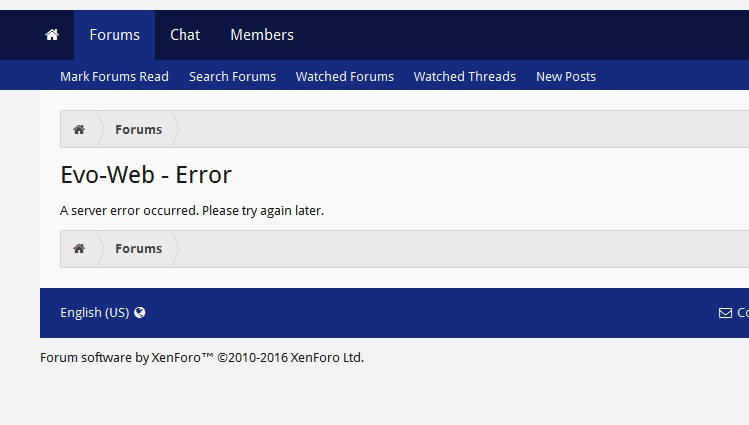The image size is (749, 425).
Task: Open the Forums tab
Action: click(x=114, y=35)
